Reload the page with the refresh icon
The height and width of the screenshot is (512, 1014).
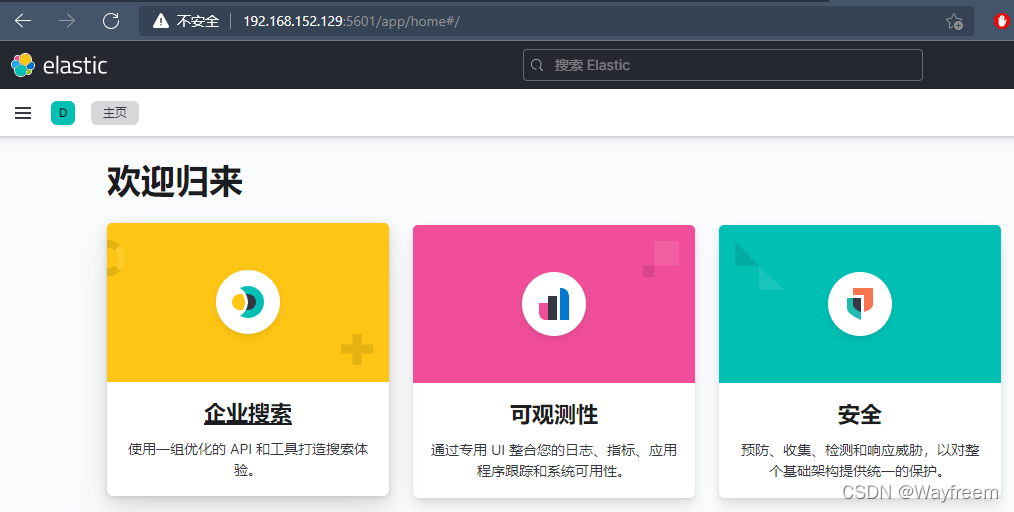[111, 21]
